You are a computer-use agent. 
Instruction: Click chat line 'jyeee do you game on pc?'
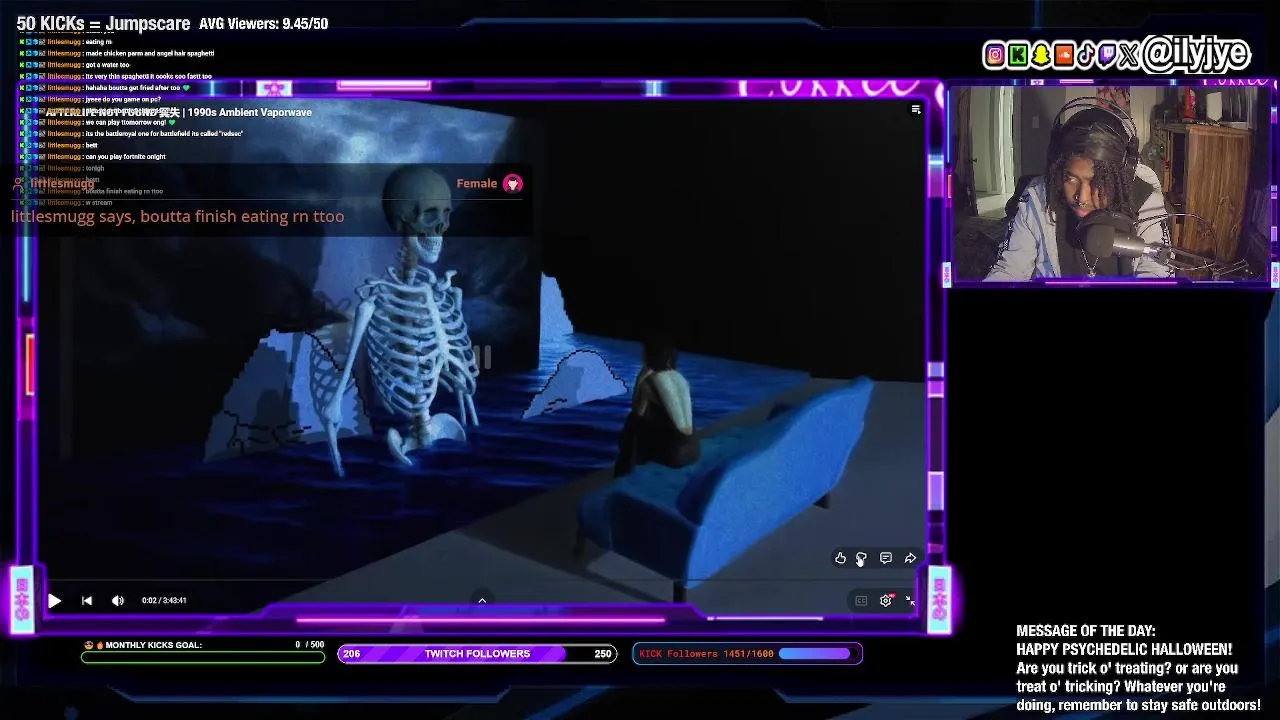click(x=123, y=99)
